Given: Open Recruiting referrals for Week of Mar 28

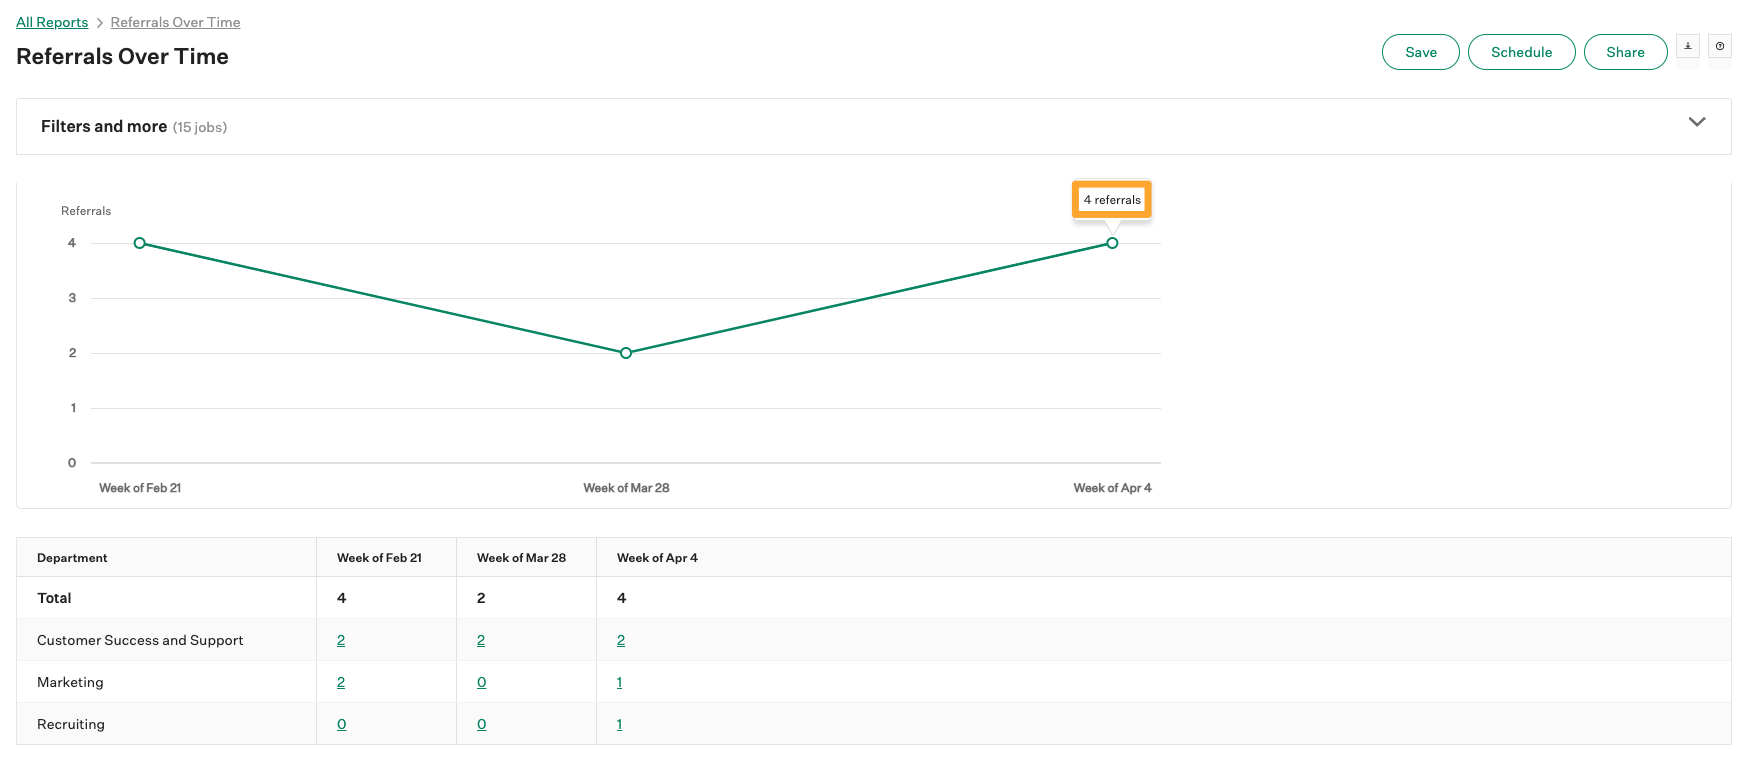Looking at the screenshot, I should pos(482,724).
